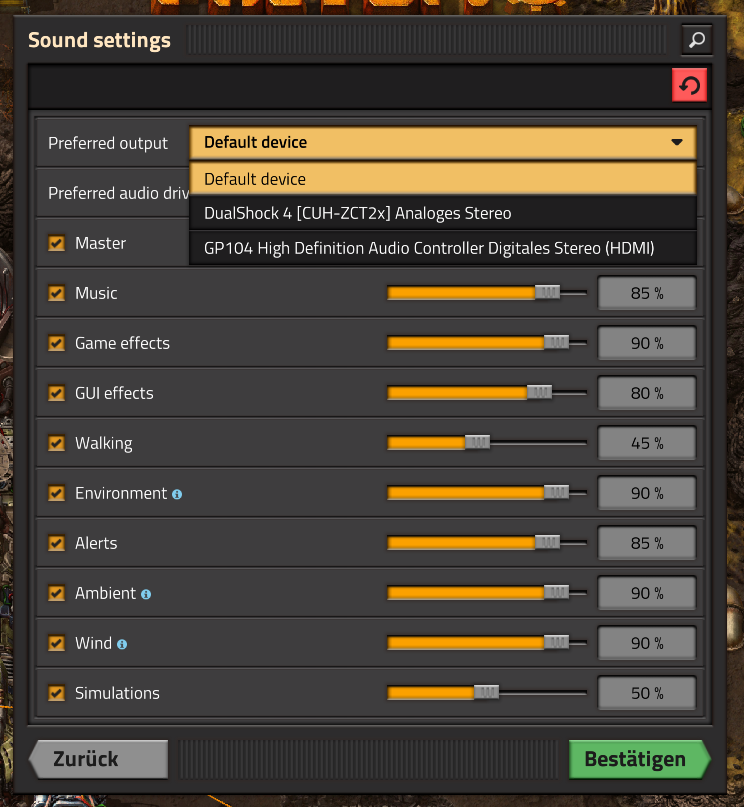Confirm settings with the Bestätigen button
This screenshot has width=744, height=807.
[640, 759]
